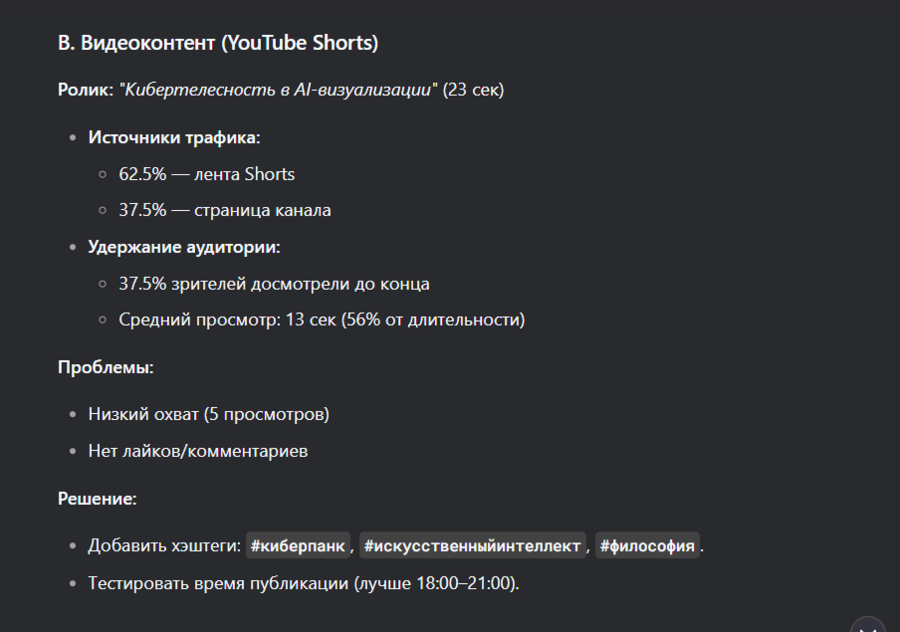Click the 'Ролик:' bold label

(86, 90)
